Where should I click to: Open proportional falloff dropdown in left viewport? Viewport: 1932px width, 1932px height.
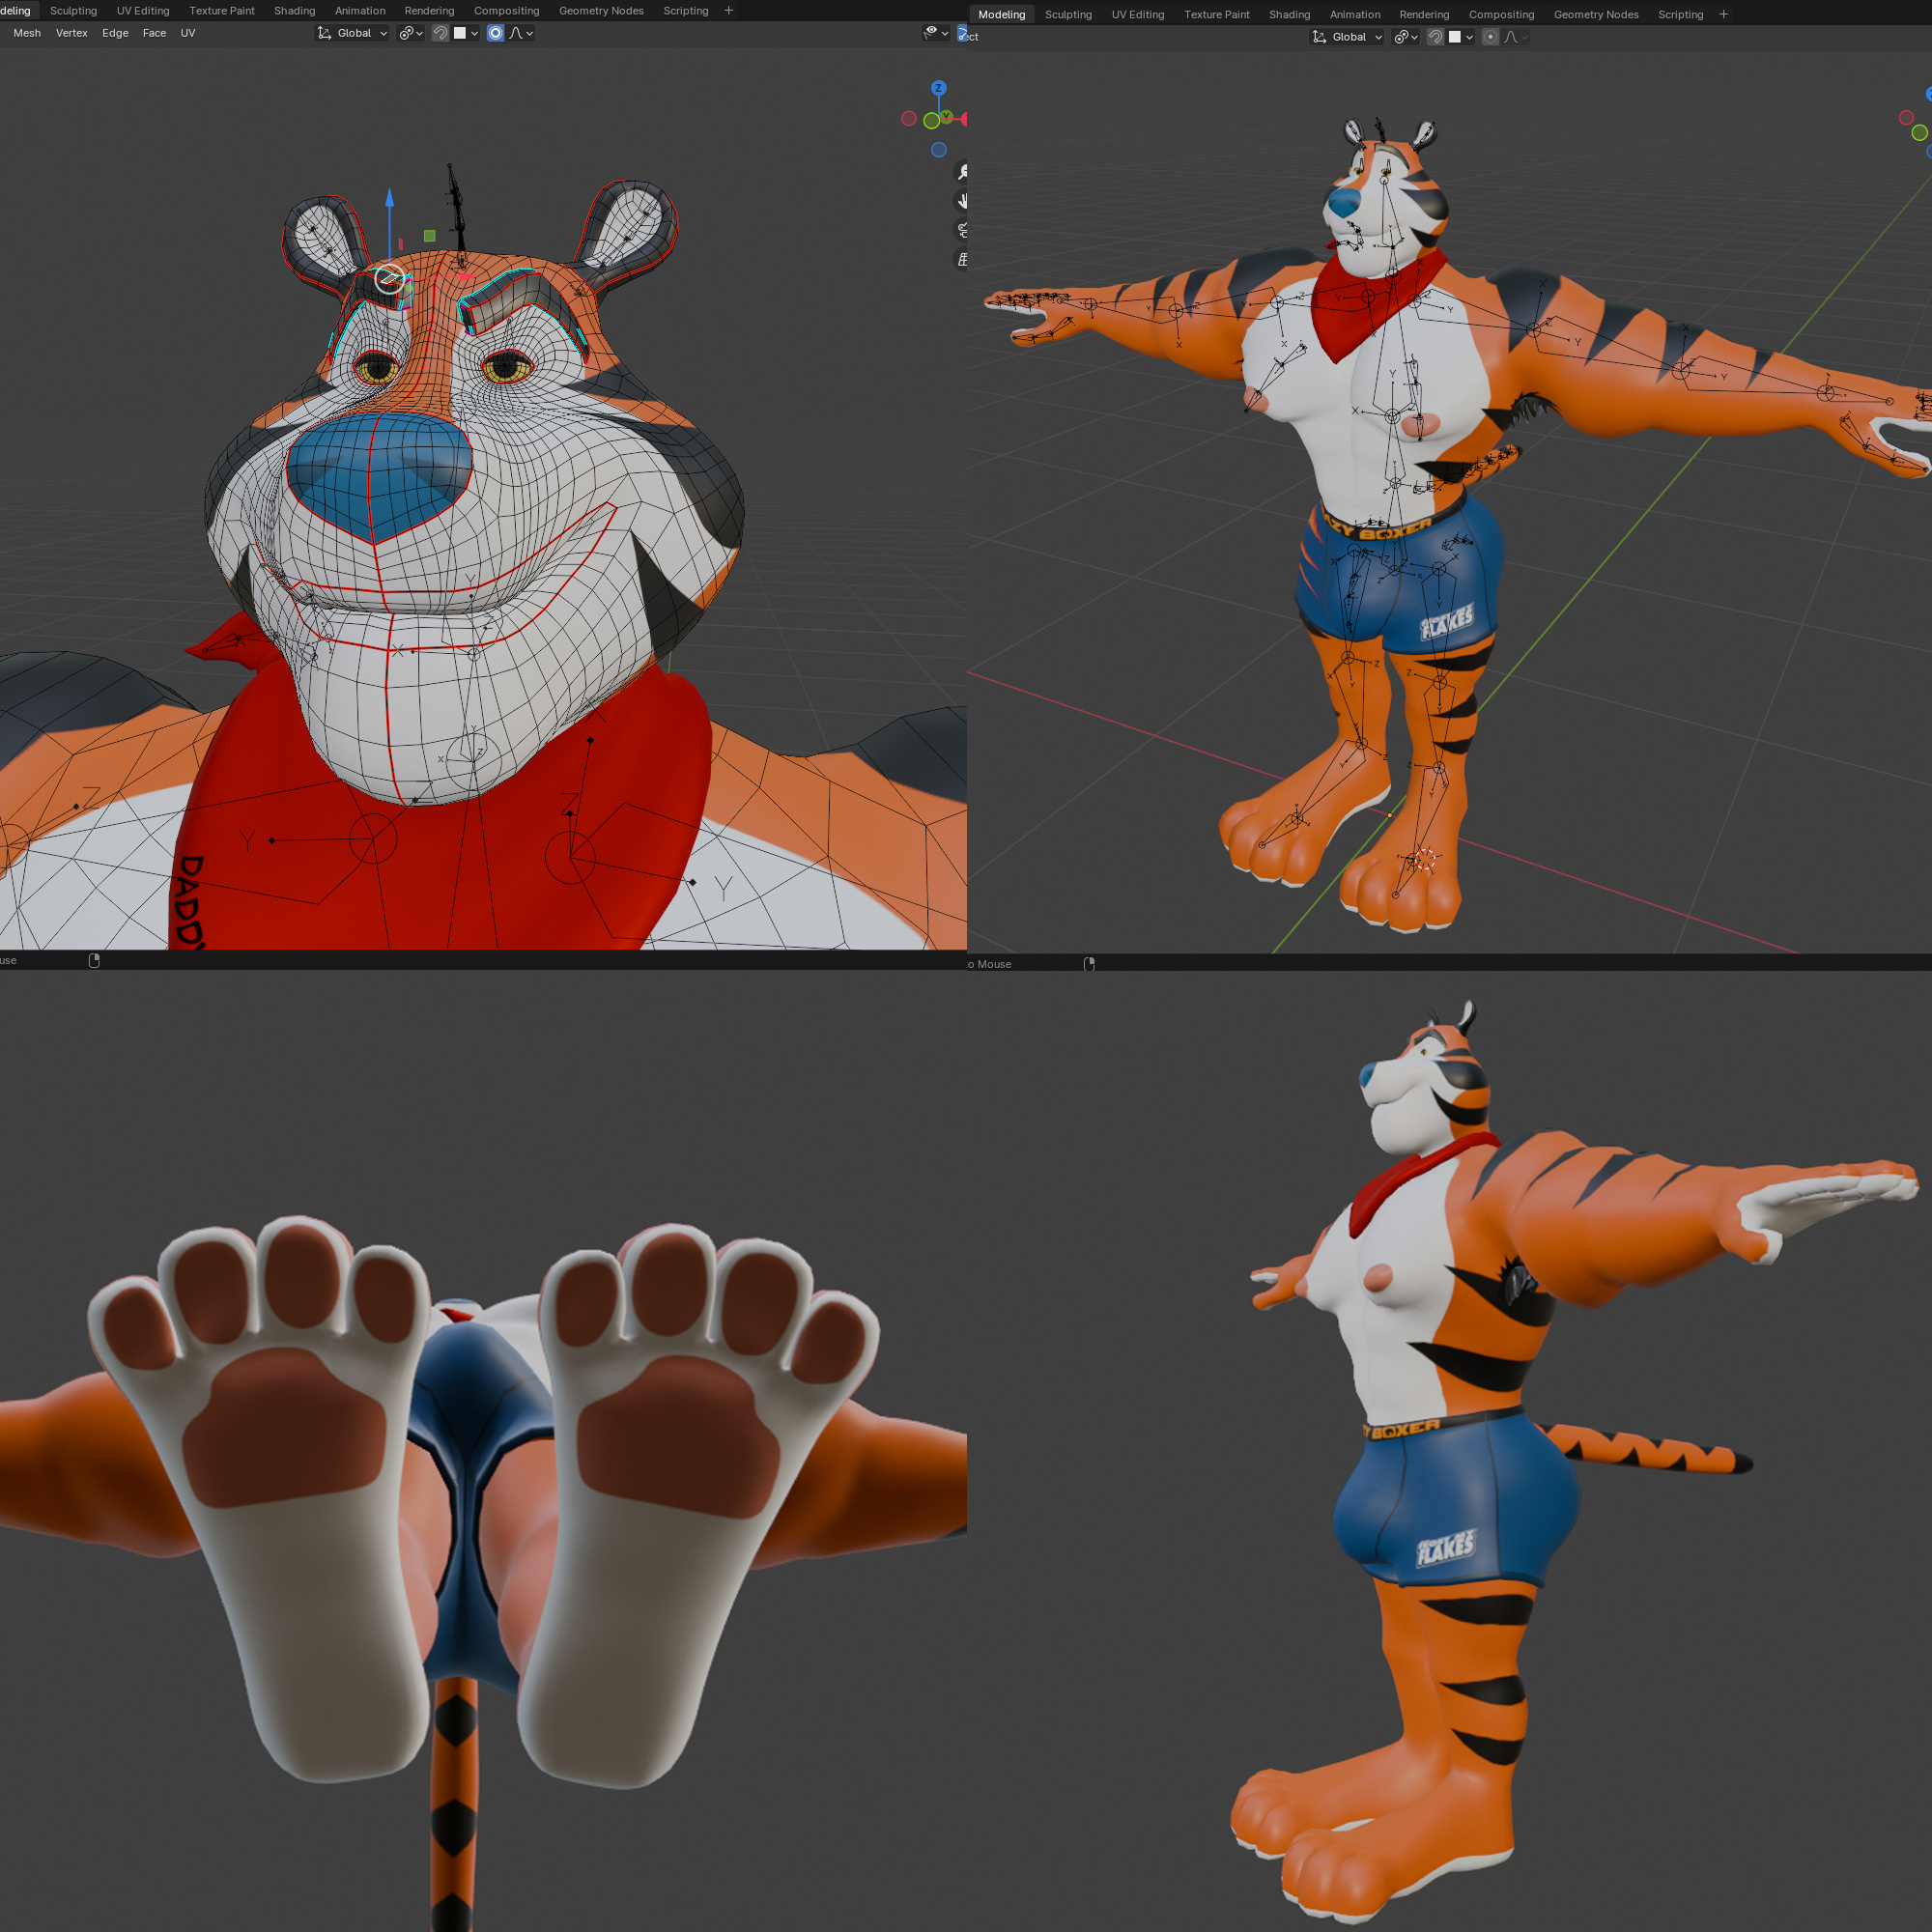point(522,33)
